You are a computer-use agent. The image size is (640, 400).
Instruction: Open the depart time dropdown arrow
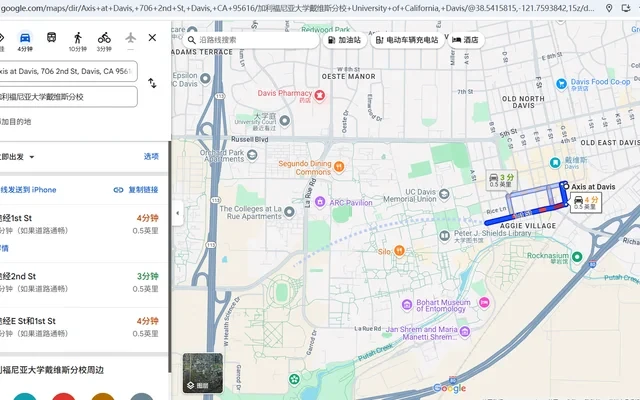coord(32,157)
